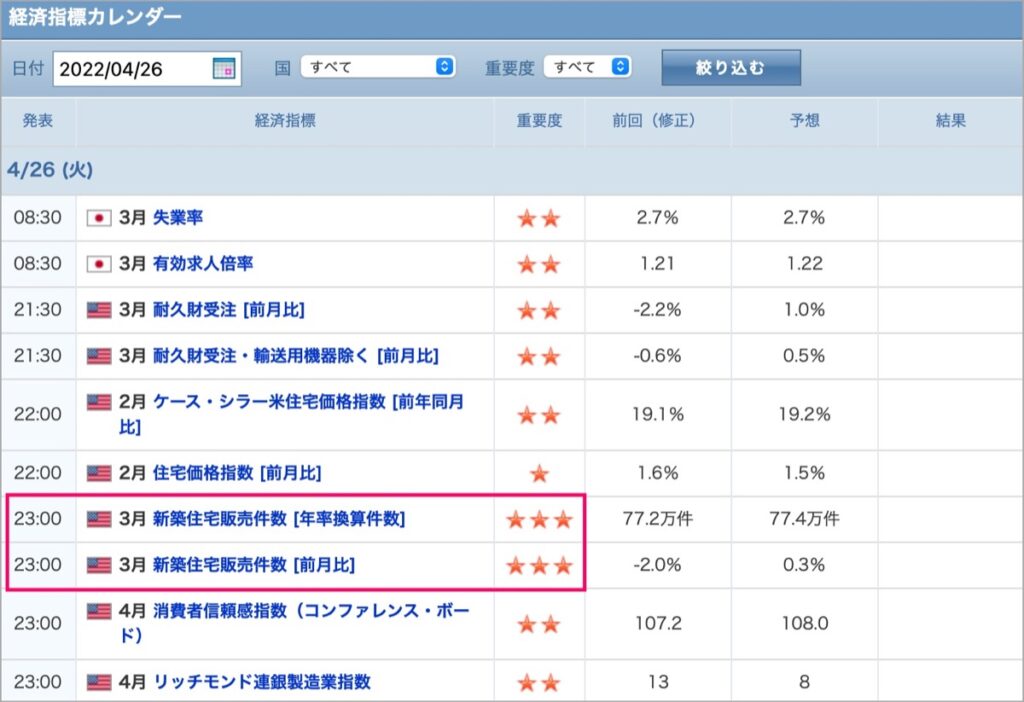Click the three-star rating for 新築住宅販売件数 [前月比]
This screenshot has width=1024, height=702.
539,565
